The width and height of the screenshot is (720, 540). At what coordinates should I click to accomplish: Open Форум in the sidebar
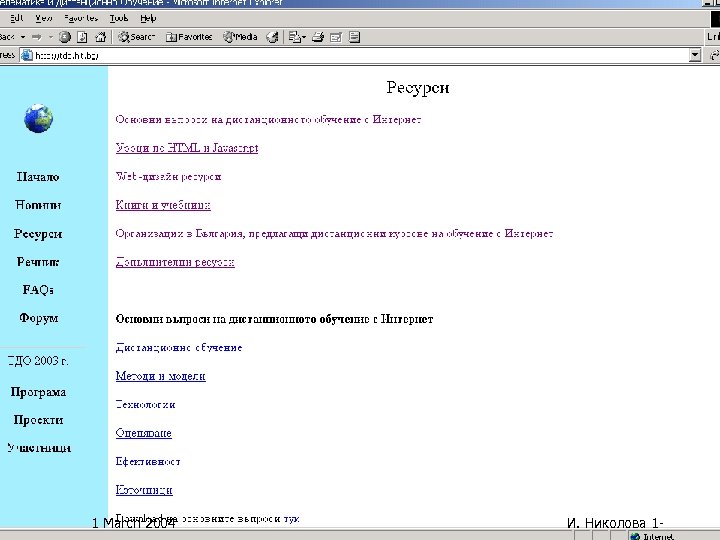[x=39, y=318]
